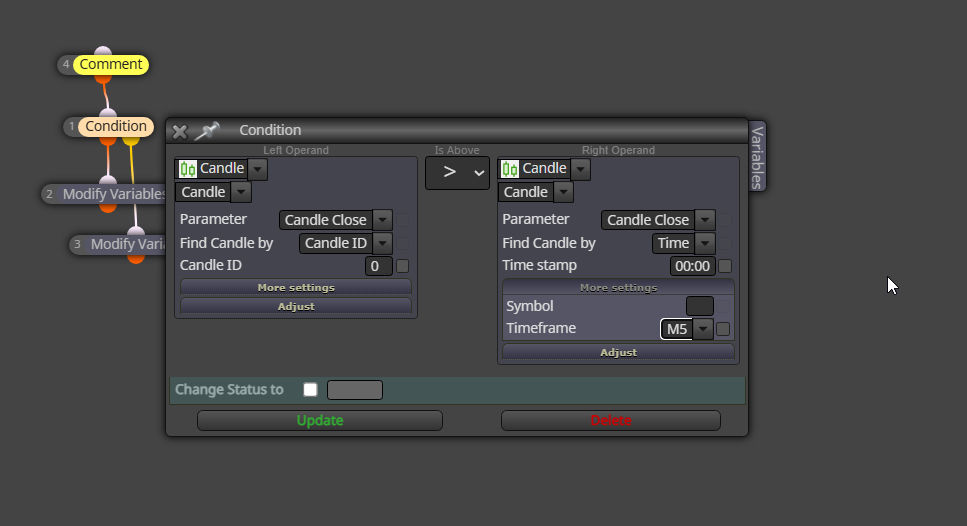
Task: Click the orange connector below node 3
Action: [136, 259]
